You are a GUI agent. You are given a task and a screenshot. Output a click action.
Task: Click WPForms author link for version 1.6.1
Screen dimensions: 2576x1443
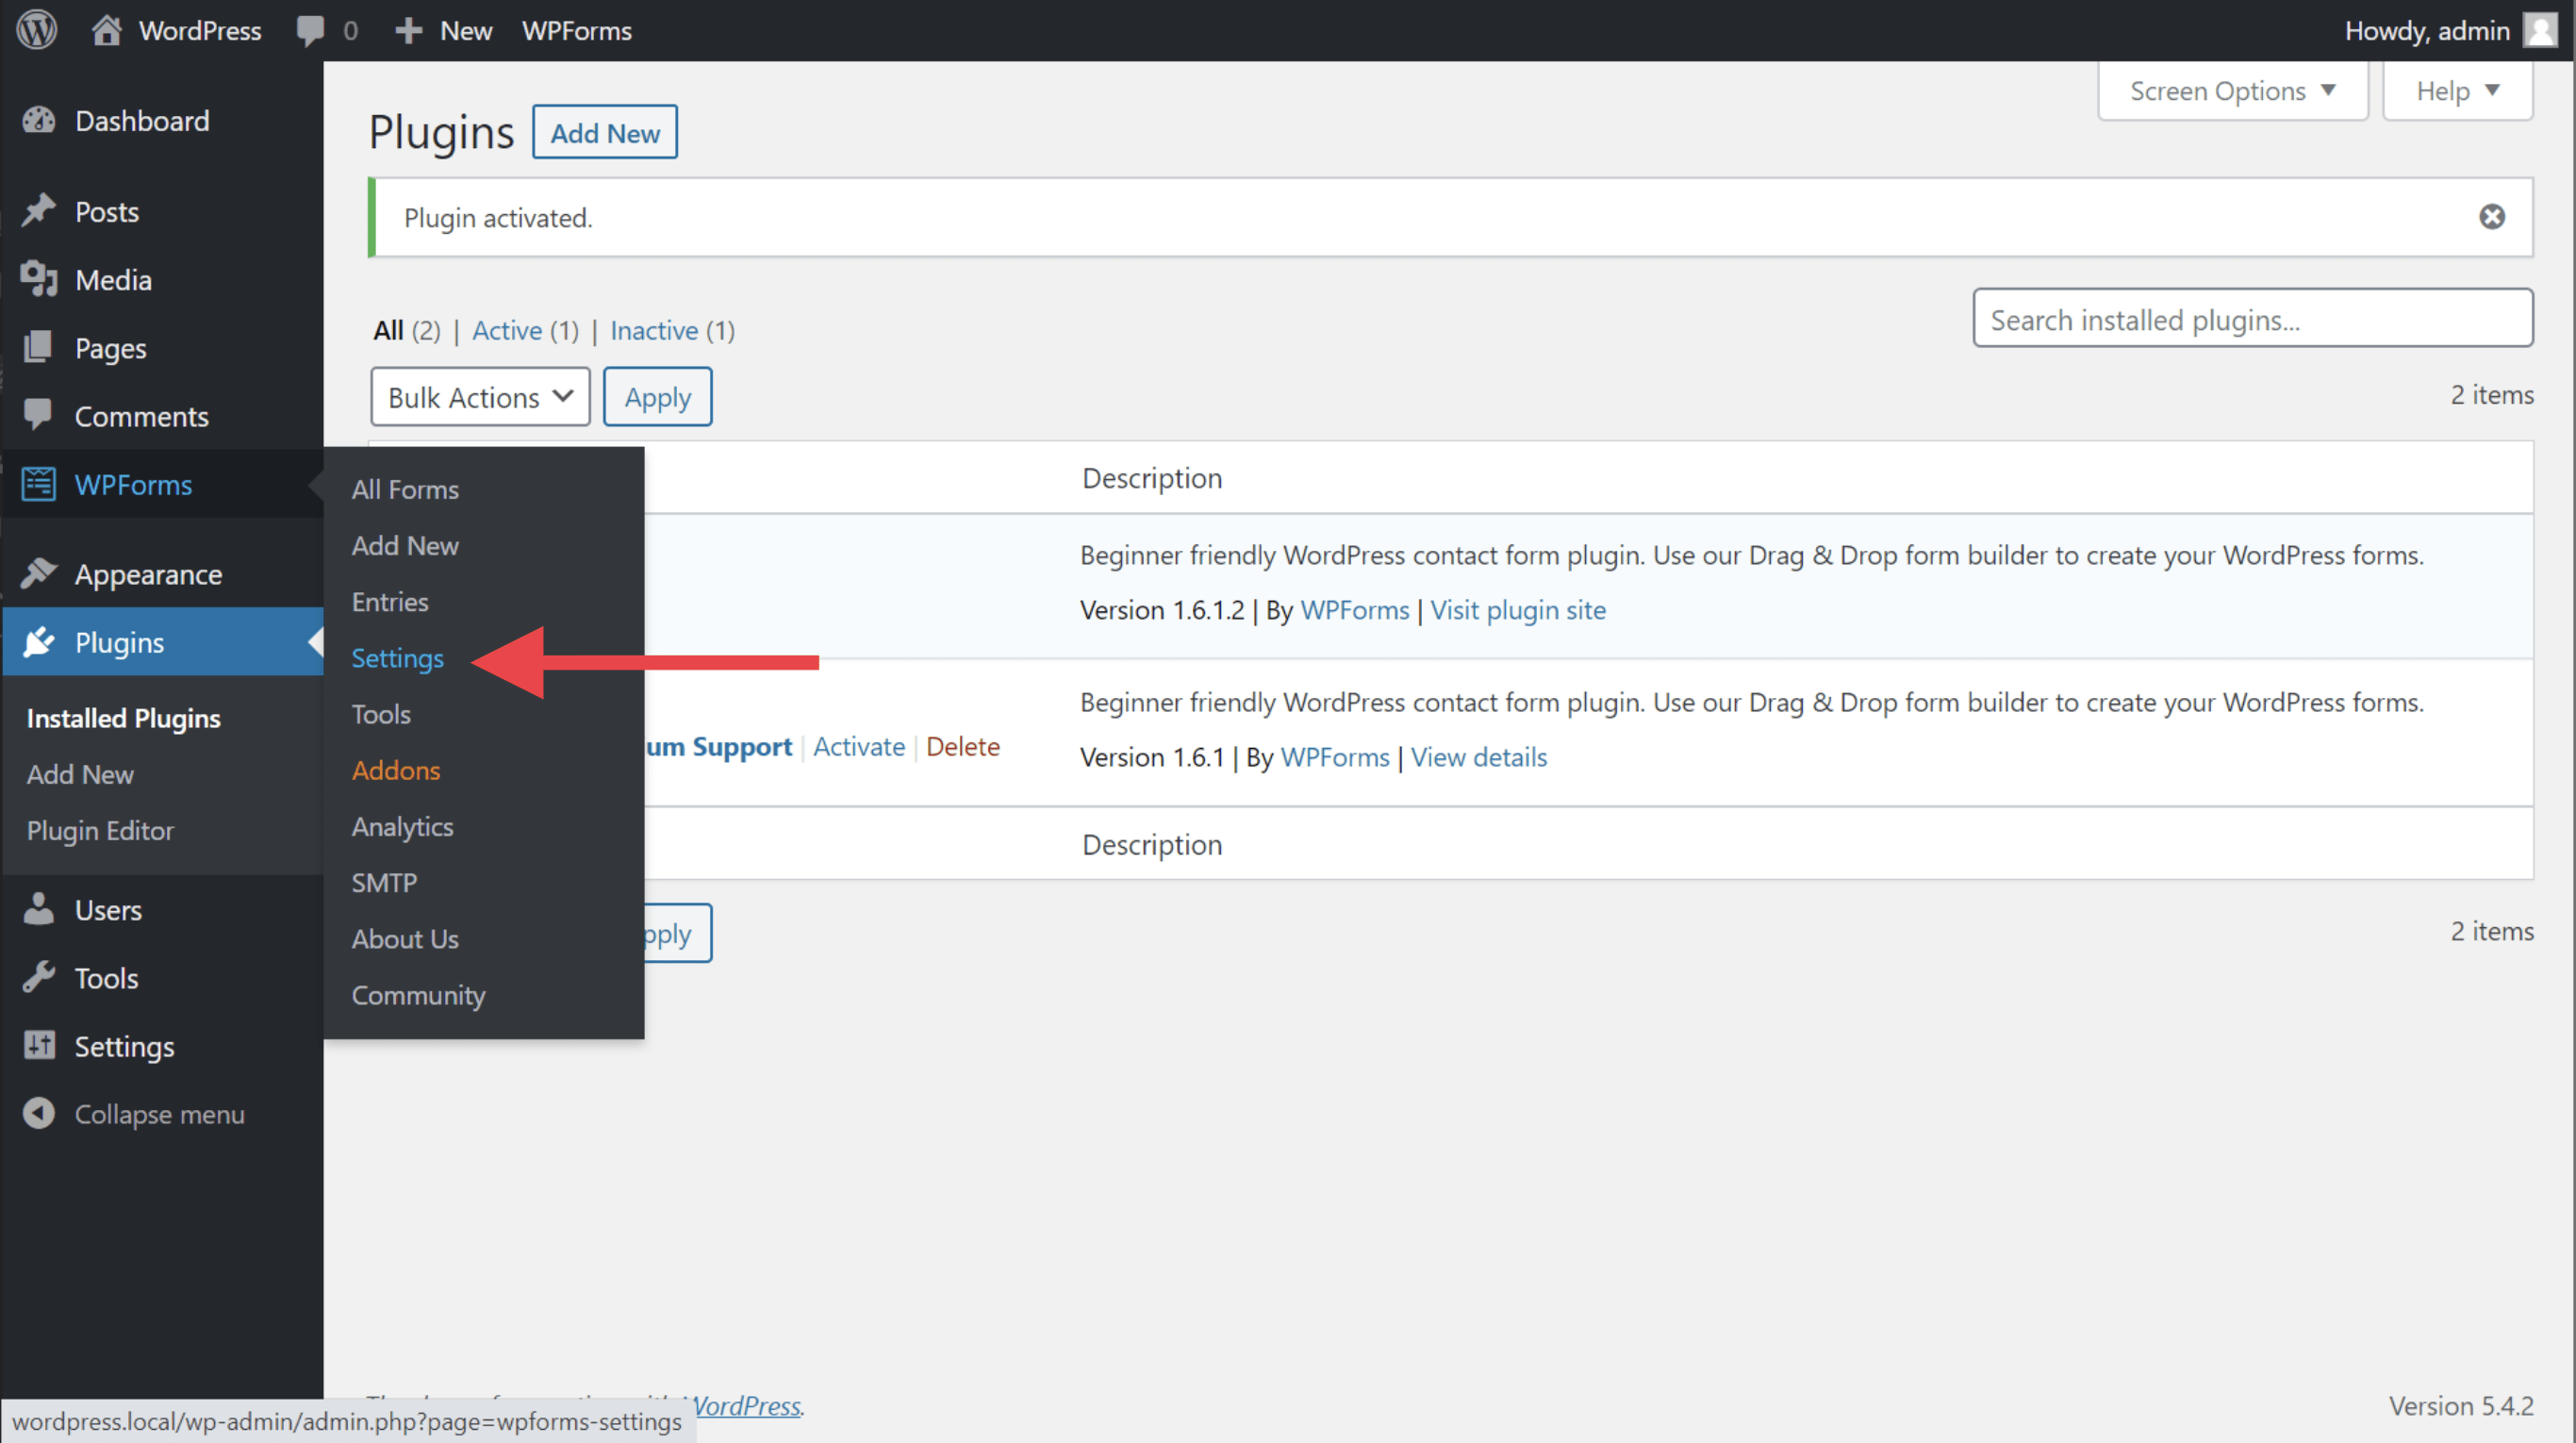click(x=1335, y=757)
